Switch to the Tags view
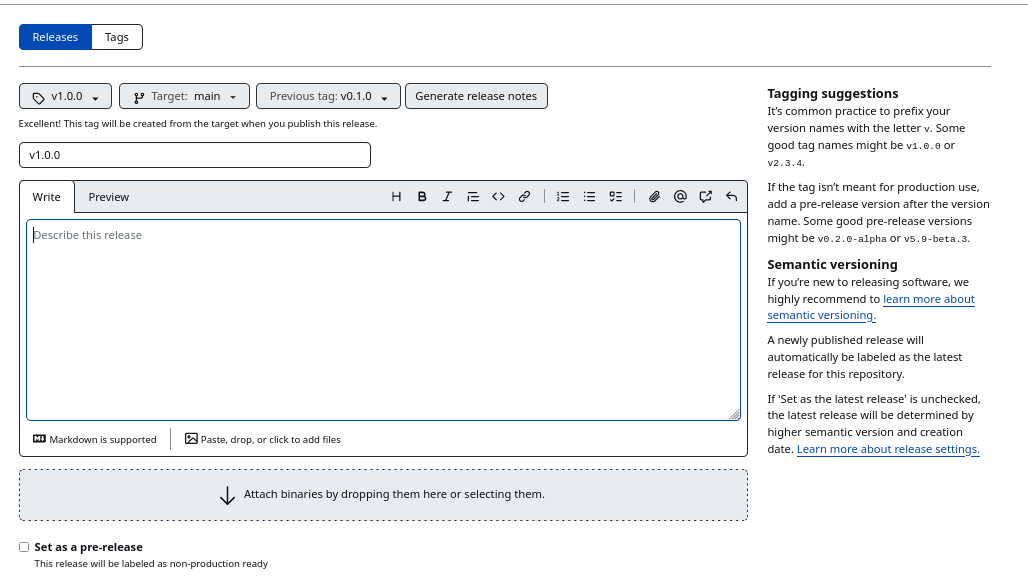This screenshot has height=577, width=1028. [116, 36]
